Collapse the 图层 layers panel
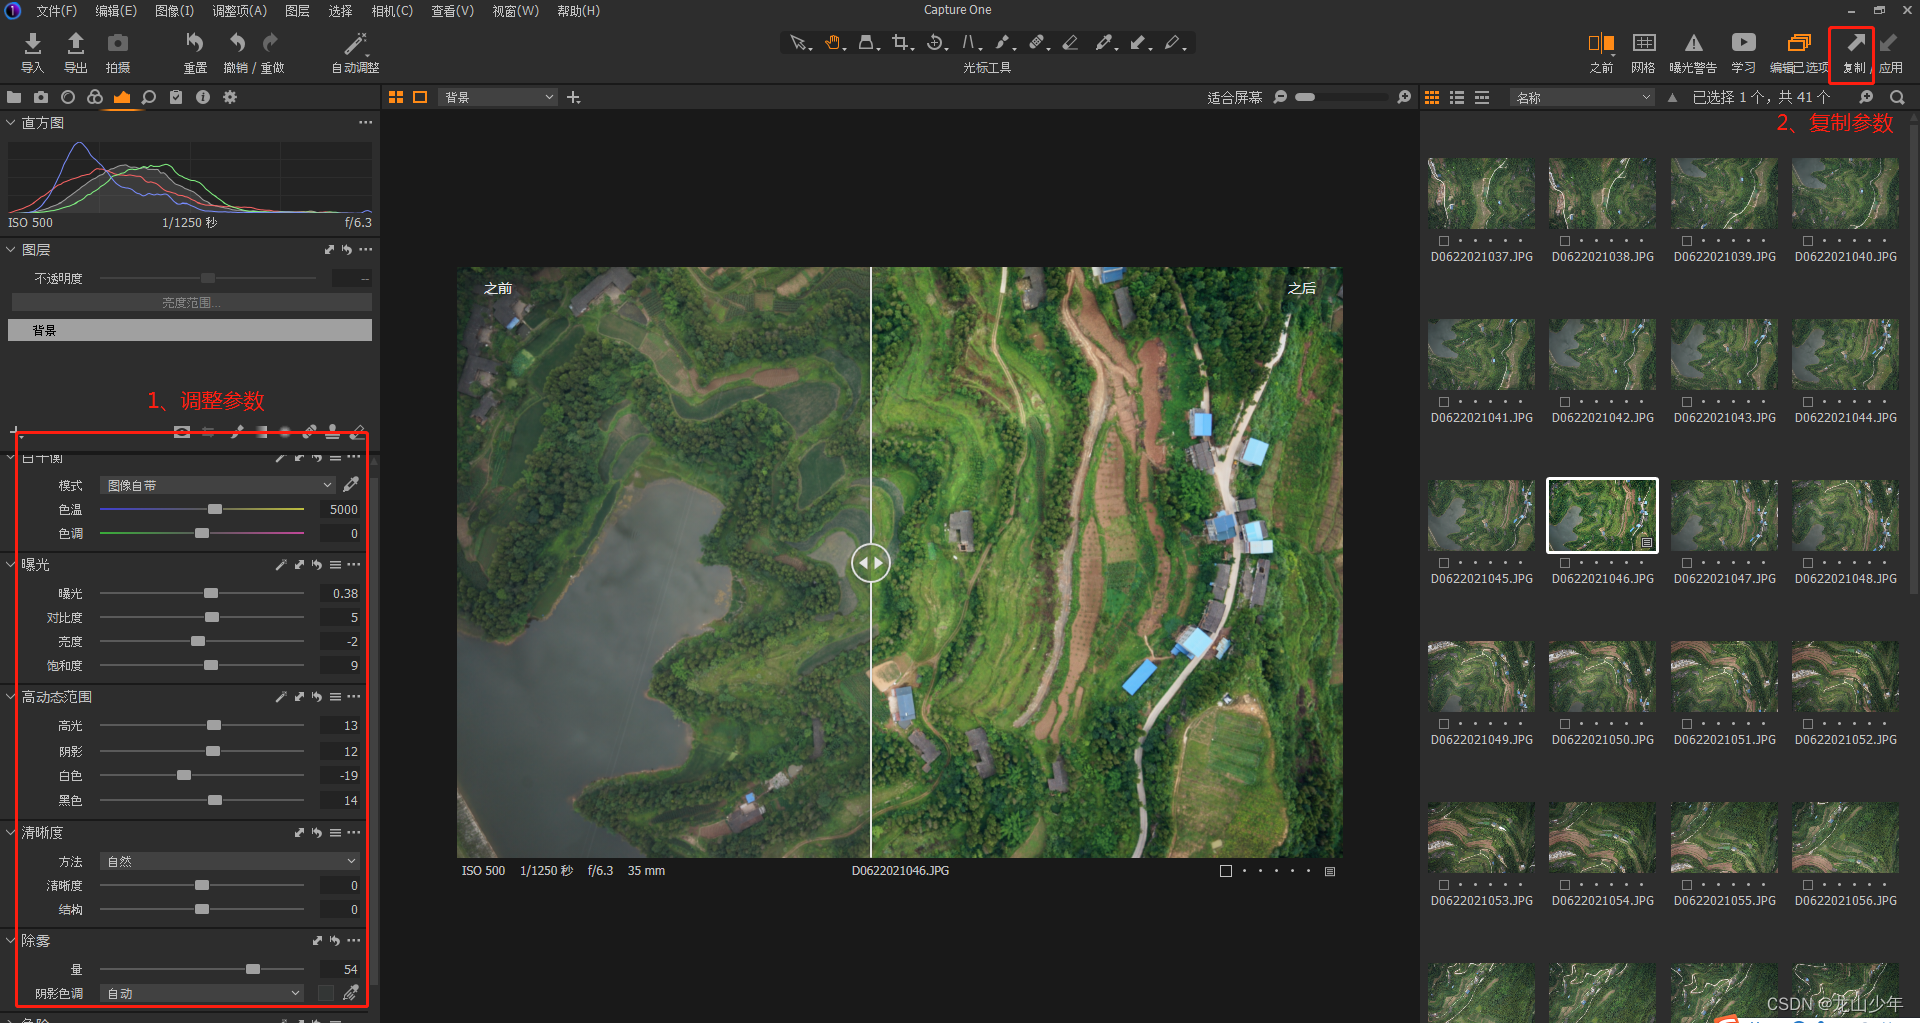1920x1023 pixels. coord(11,249)
